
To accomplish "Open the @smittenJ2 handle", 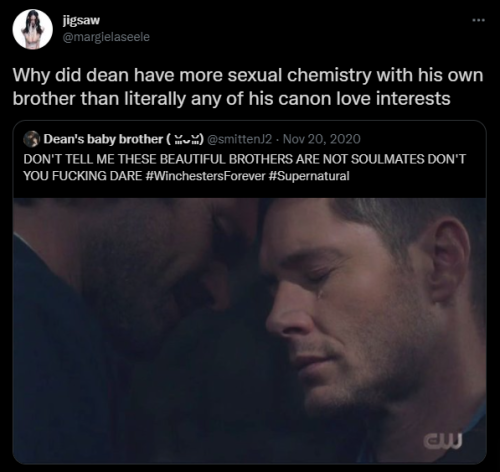I will tap(240, 139).
